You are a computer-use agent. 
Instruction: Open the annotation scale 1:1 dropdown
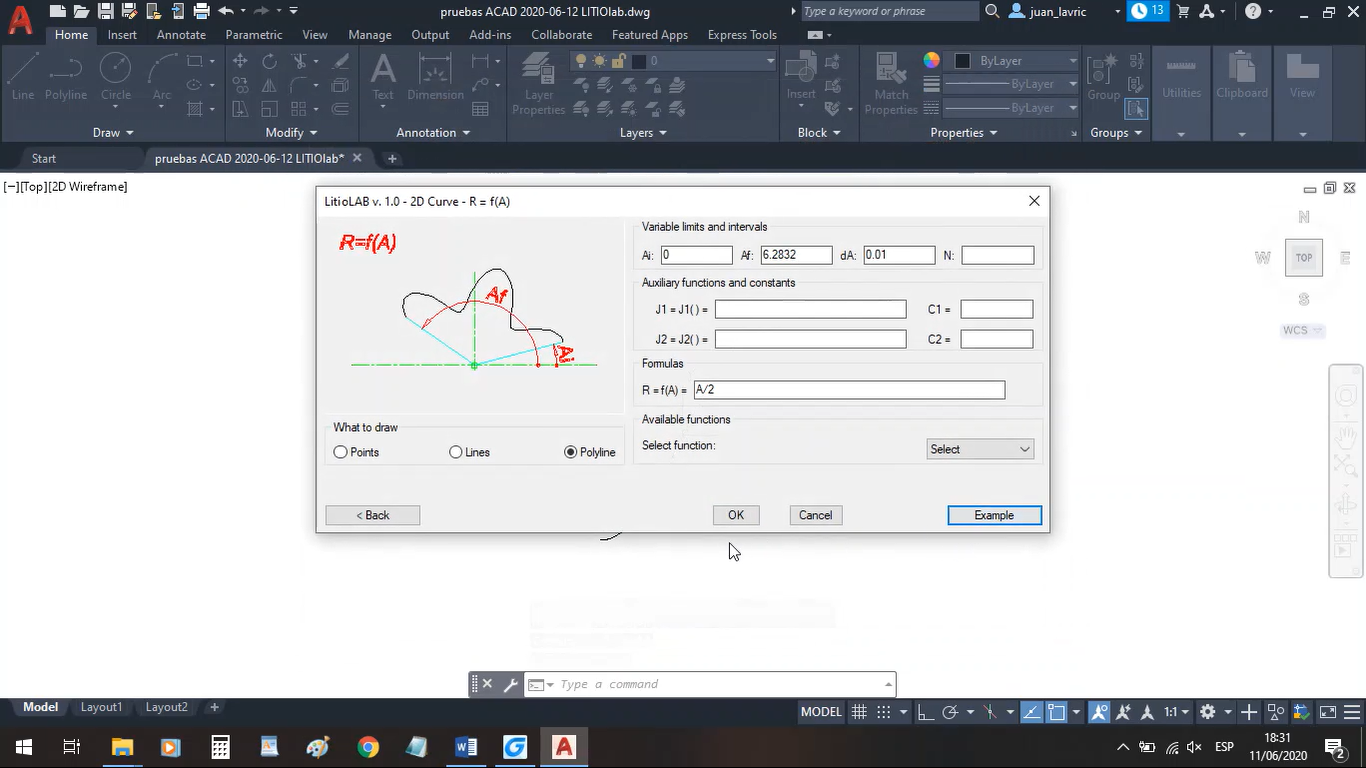(x=1175, y=712)
